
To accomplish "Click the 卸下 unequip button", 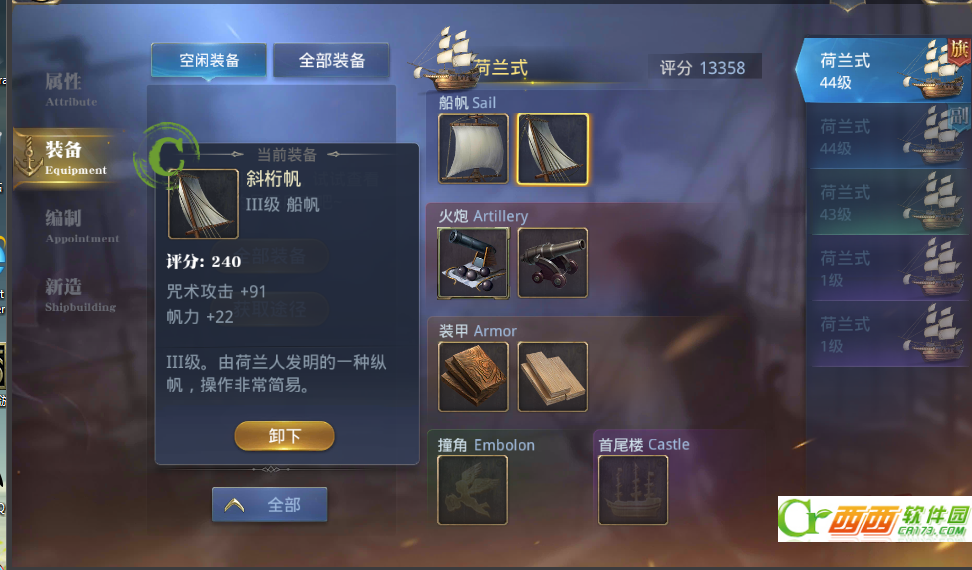I will (285, 436).
